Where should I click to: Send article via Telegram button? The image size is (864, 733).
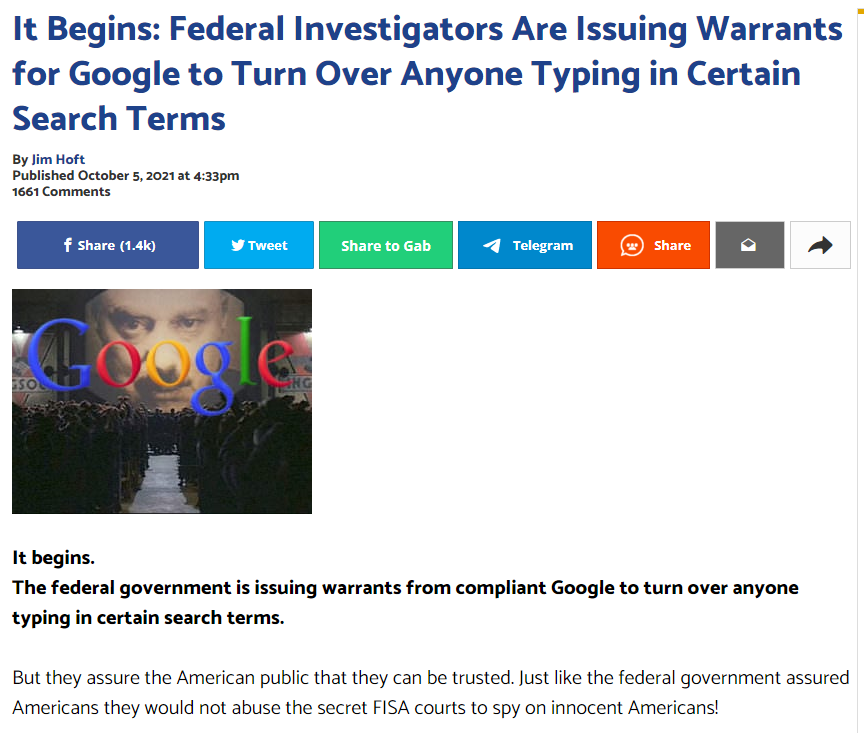[x=525, y=245]
